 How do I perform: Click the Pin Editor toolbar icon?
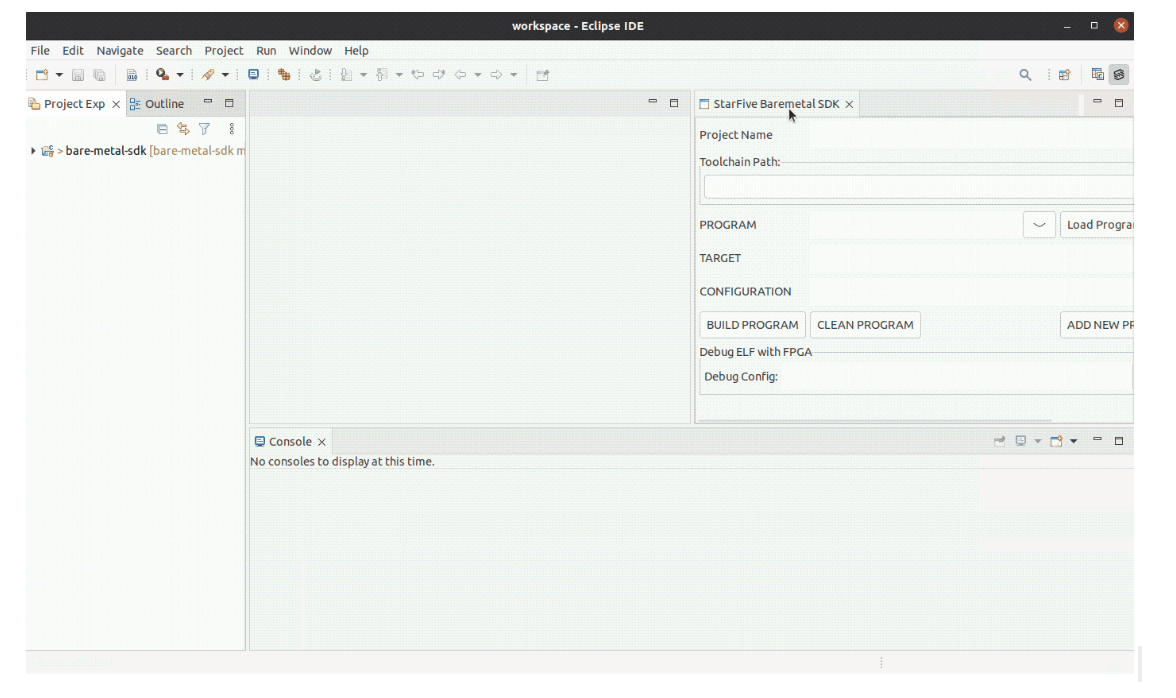pos(543,75)
